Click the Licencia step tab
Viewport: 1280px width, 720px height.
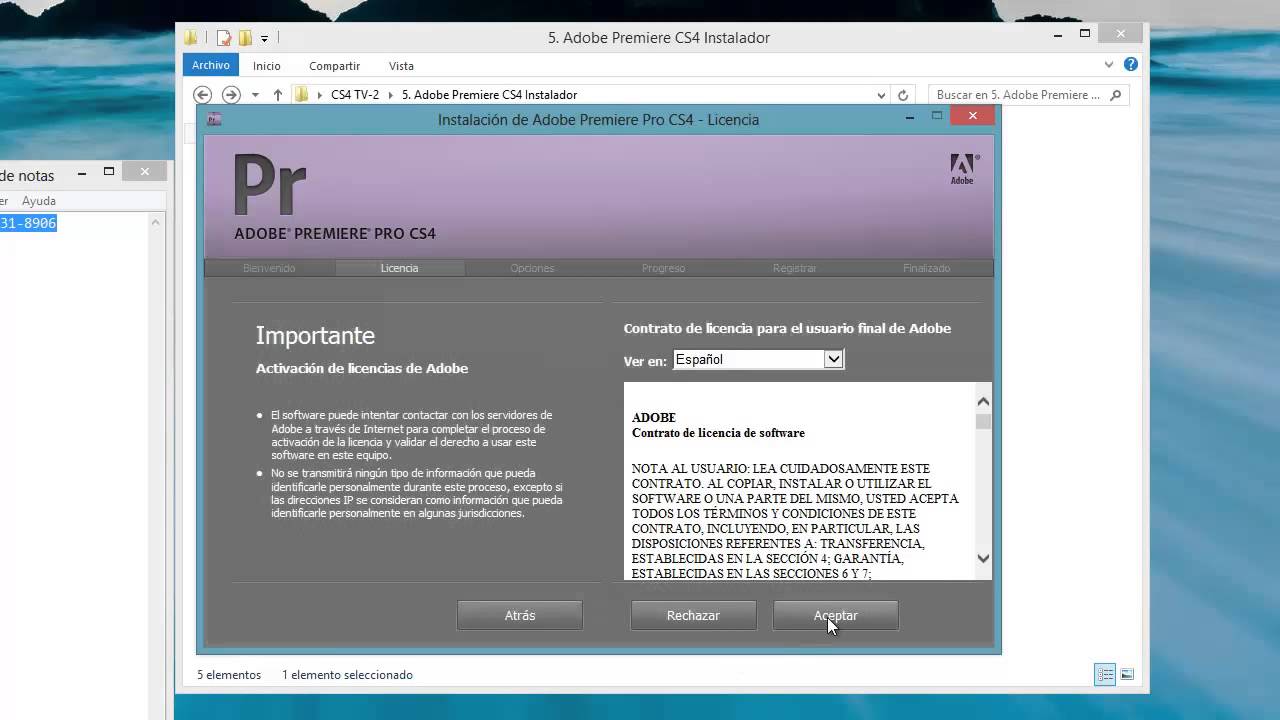[x=399, y=268]
